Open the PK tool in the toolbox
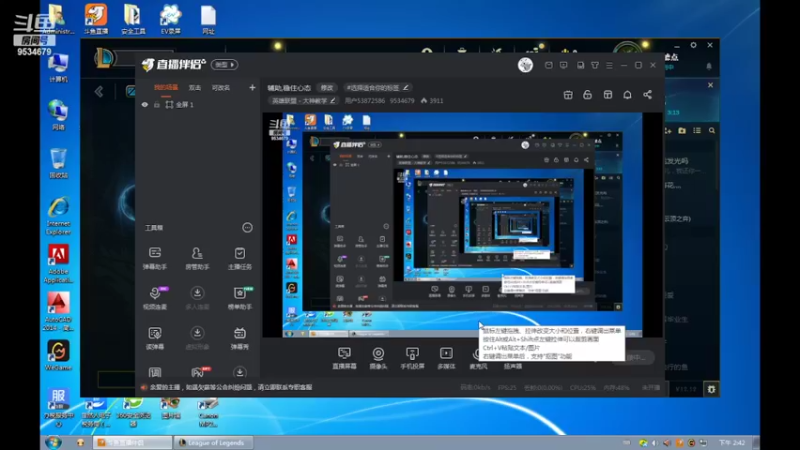 tap(198, 372)
